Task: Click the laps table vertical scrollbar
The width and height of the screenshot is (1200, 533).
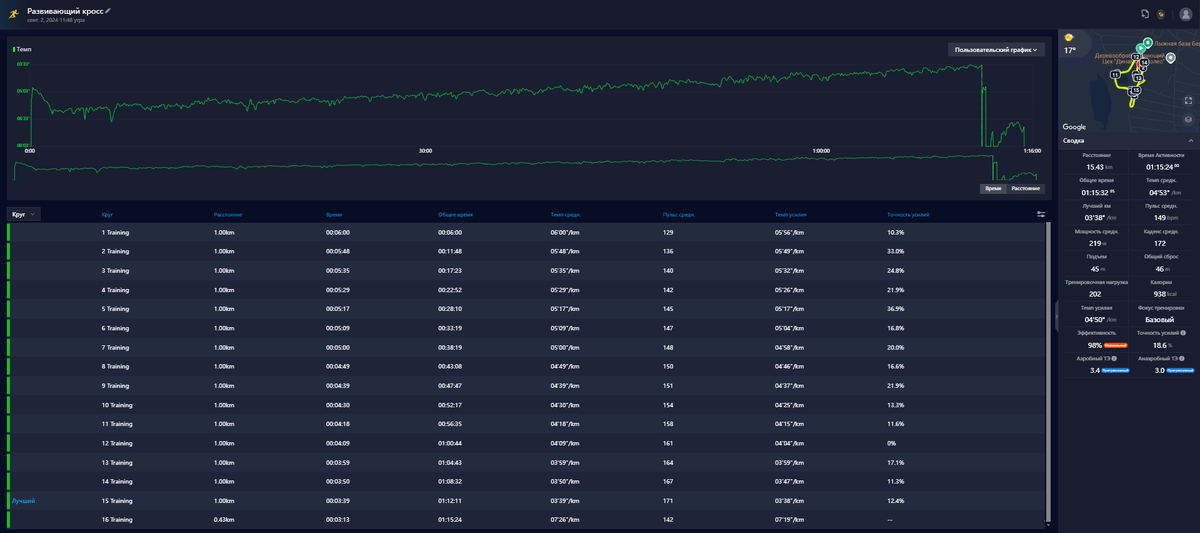Action: [1048, 370]
